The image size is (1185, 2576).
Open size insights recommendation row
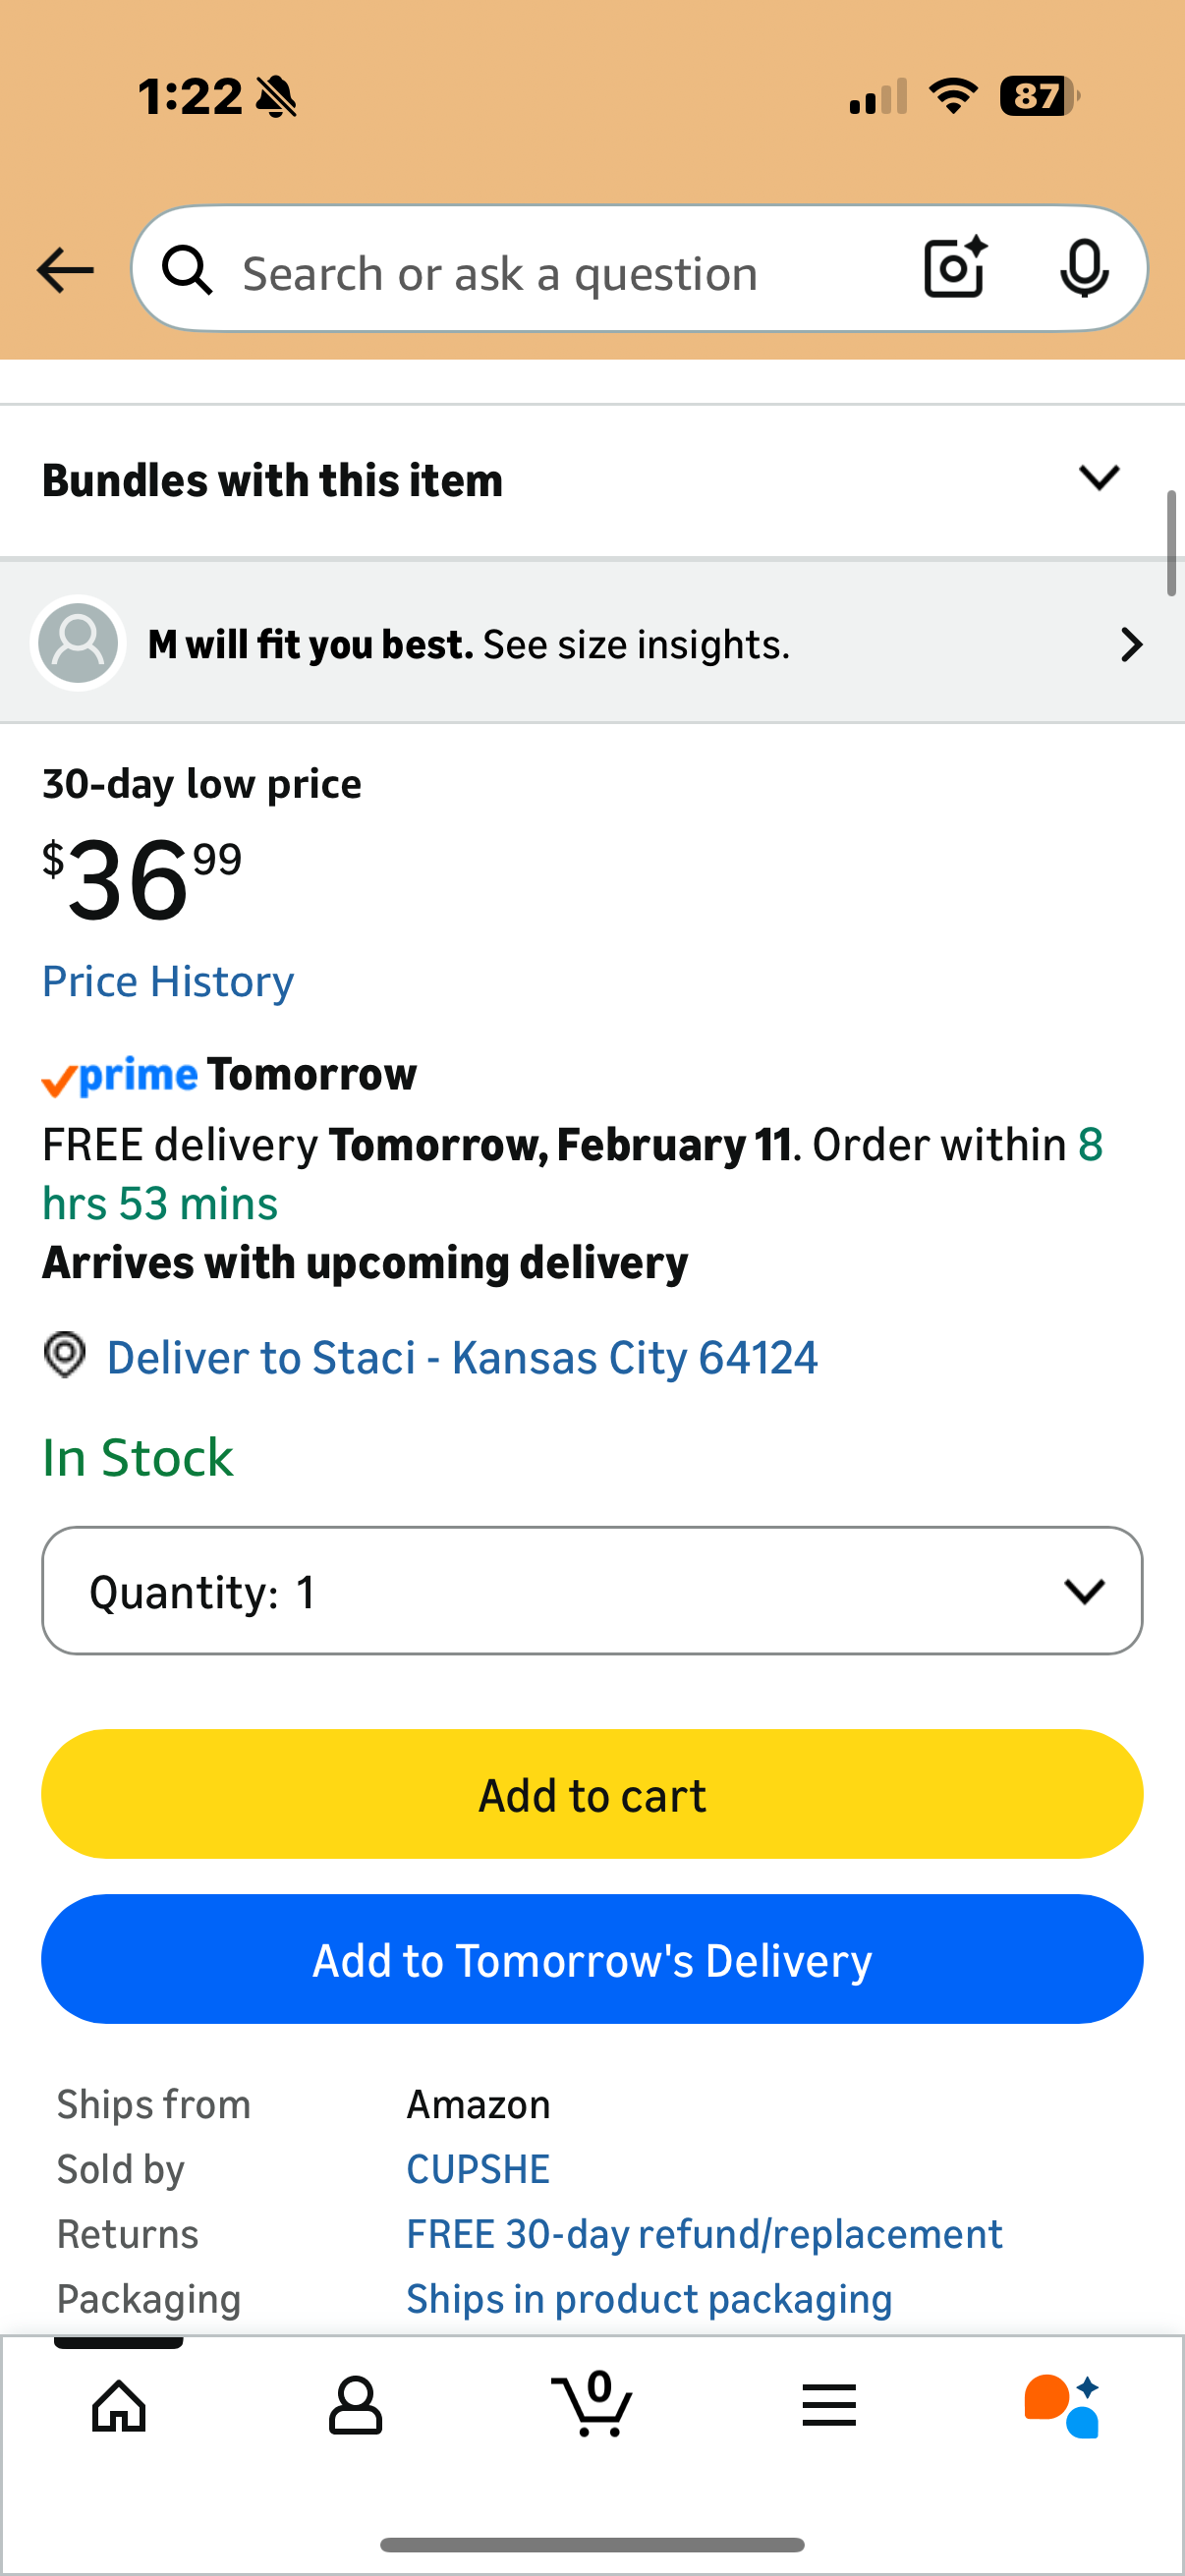point(592,645)
